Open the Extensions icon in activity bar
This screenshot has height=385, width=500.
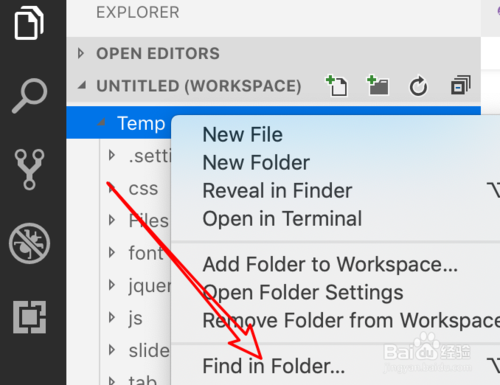click(x=29, y=317)
